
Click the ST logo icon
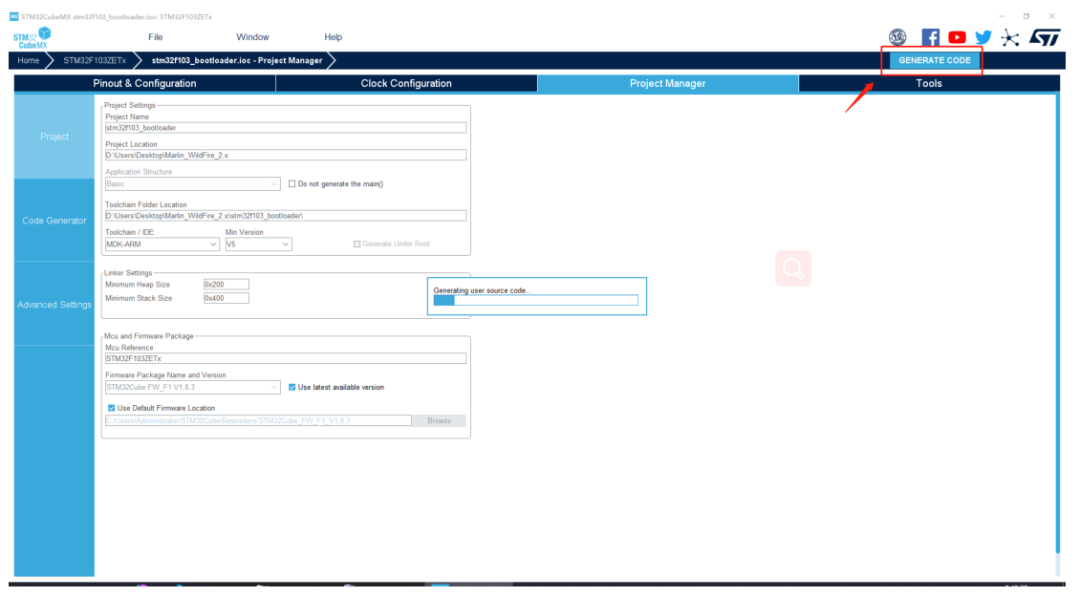[x=1044, y=37]
